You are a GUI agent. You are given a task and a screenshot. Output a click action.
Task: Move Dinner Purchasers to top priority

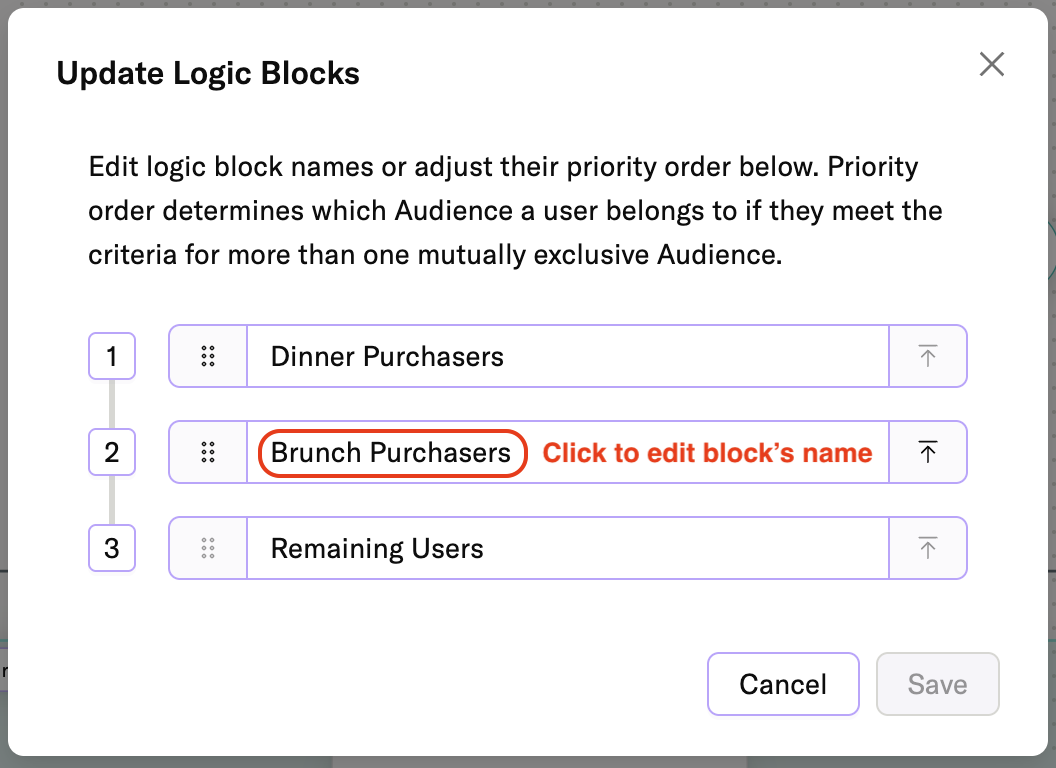(927, 356)
